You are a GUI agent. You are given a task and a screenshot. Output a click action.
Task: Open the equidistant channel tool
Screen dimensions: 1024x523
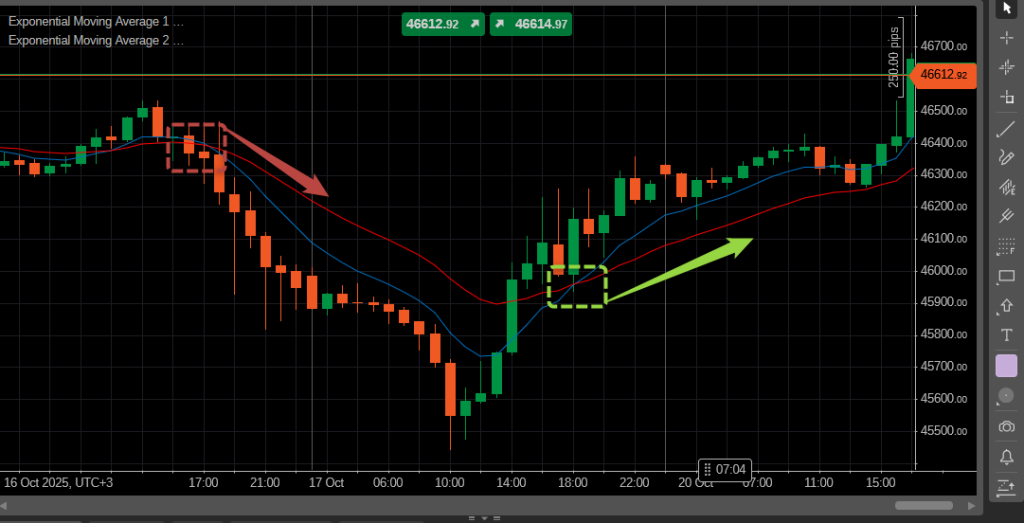1006,187
